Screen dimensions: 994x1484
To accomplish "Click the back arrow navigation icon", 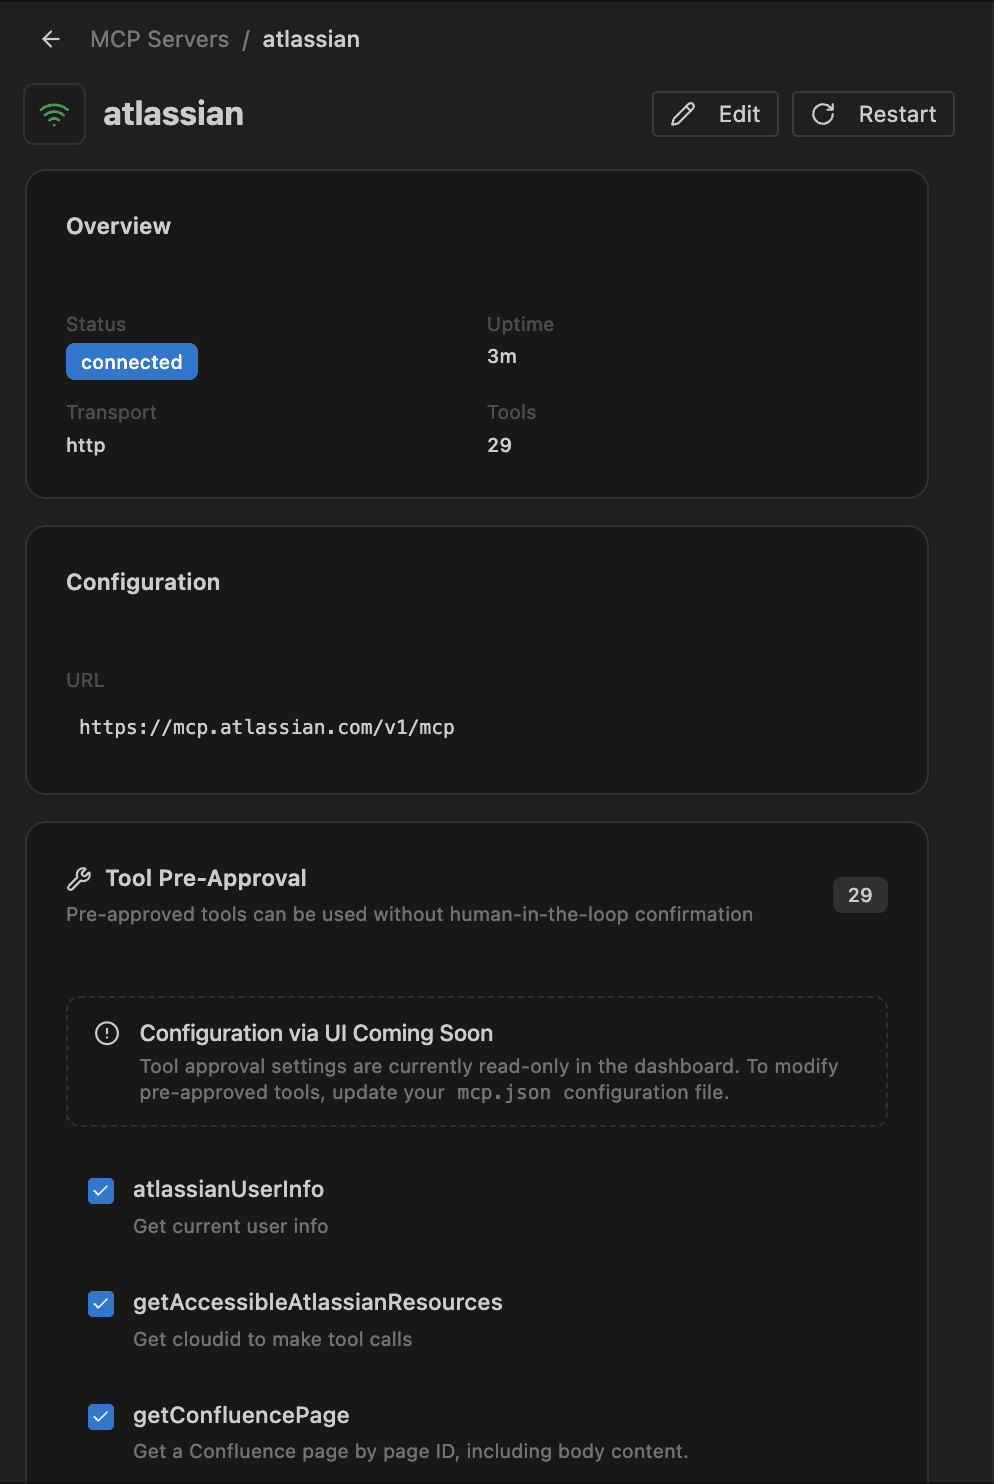I will click(x=50, y=38).
